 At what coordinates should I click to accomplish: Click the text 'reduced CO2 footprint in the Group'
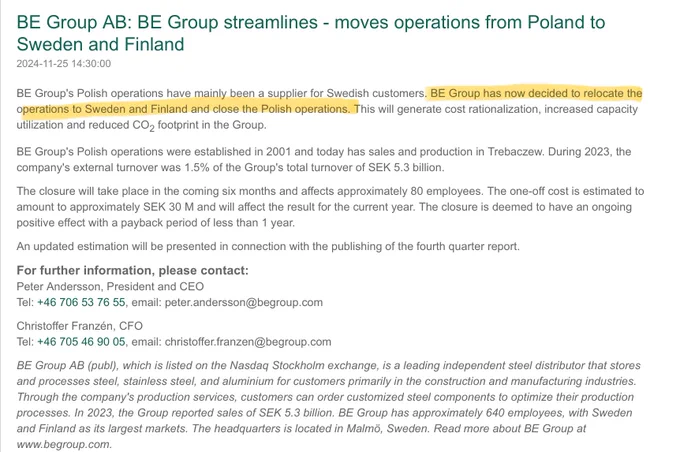coord(177,125)
